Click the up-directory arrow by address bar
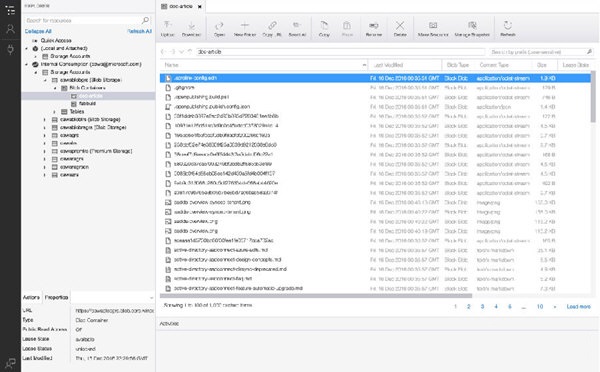The width and height of the screenshot is (600, 372). coord(190,52)
